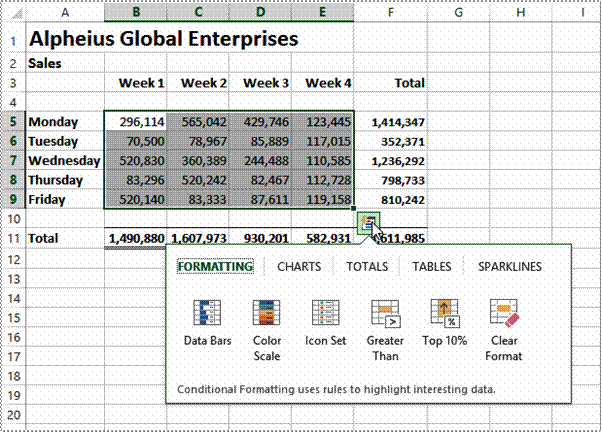Select cell with value 520,830
This screenshot has width=602, height=432.
pyautogui.click(x=136, y=161)
